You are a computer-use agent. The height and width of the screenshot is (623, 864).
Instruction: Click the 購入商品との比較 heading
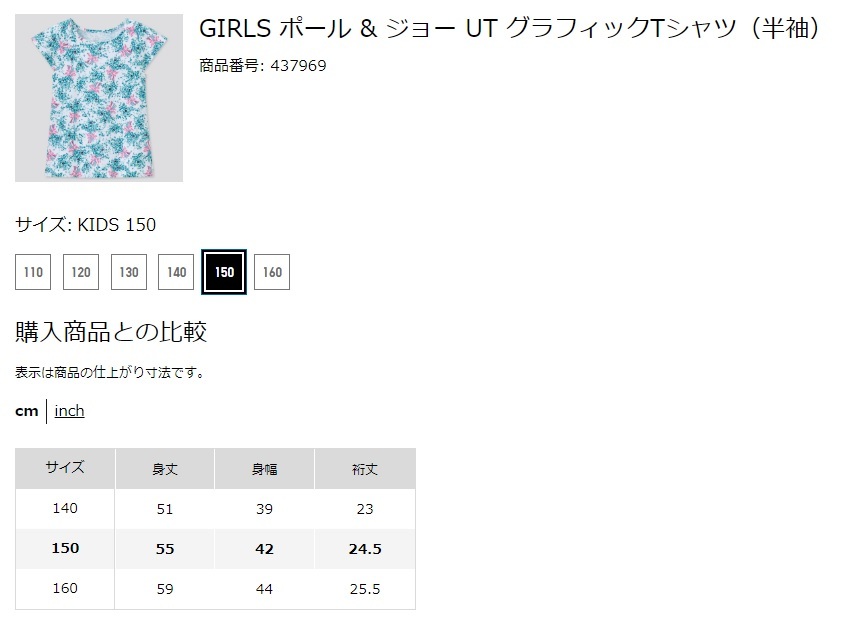pyautogui.click(x=111, y=332)
